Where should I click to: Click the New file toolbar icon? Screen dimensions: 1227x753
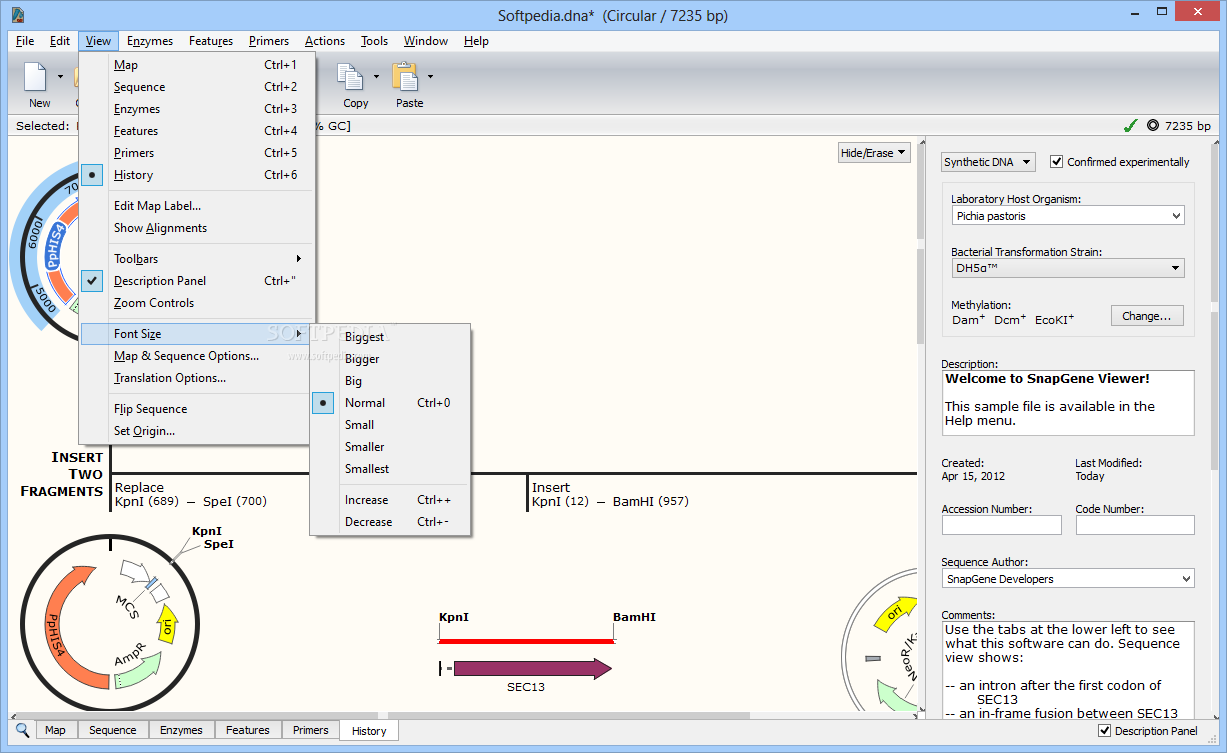[x=35, y=77]
